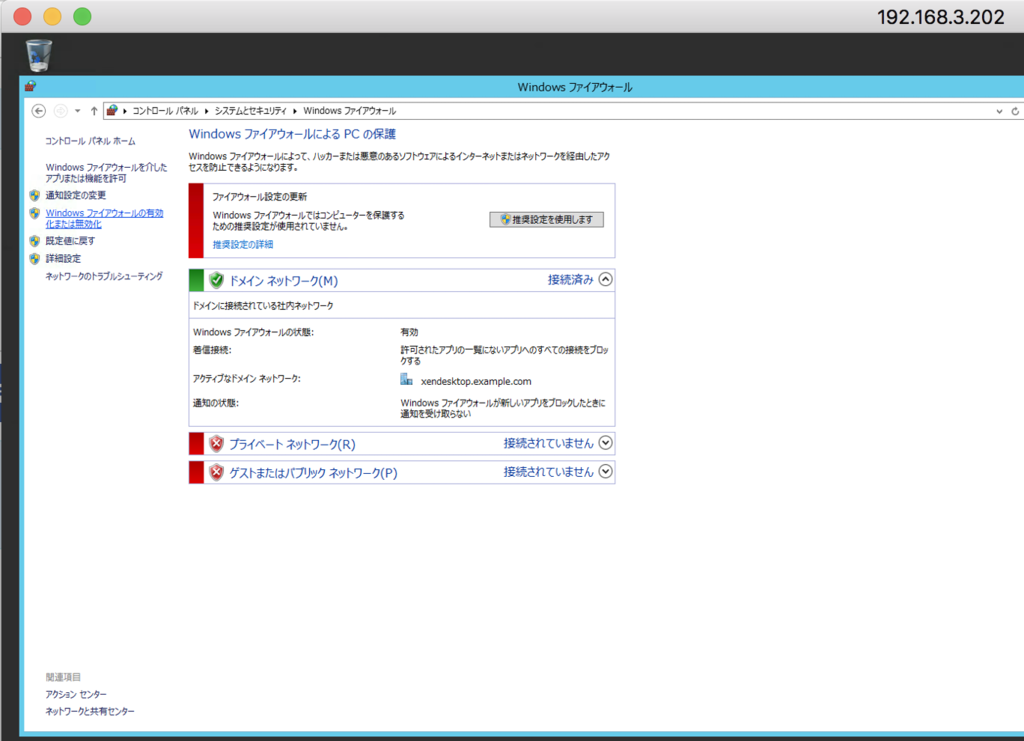Image resolution: width=1024 pixels, height=741 pixels.
Task: Click Windows ファイアウォールによる PC の保護 title
Action: (x=292, y=134)
